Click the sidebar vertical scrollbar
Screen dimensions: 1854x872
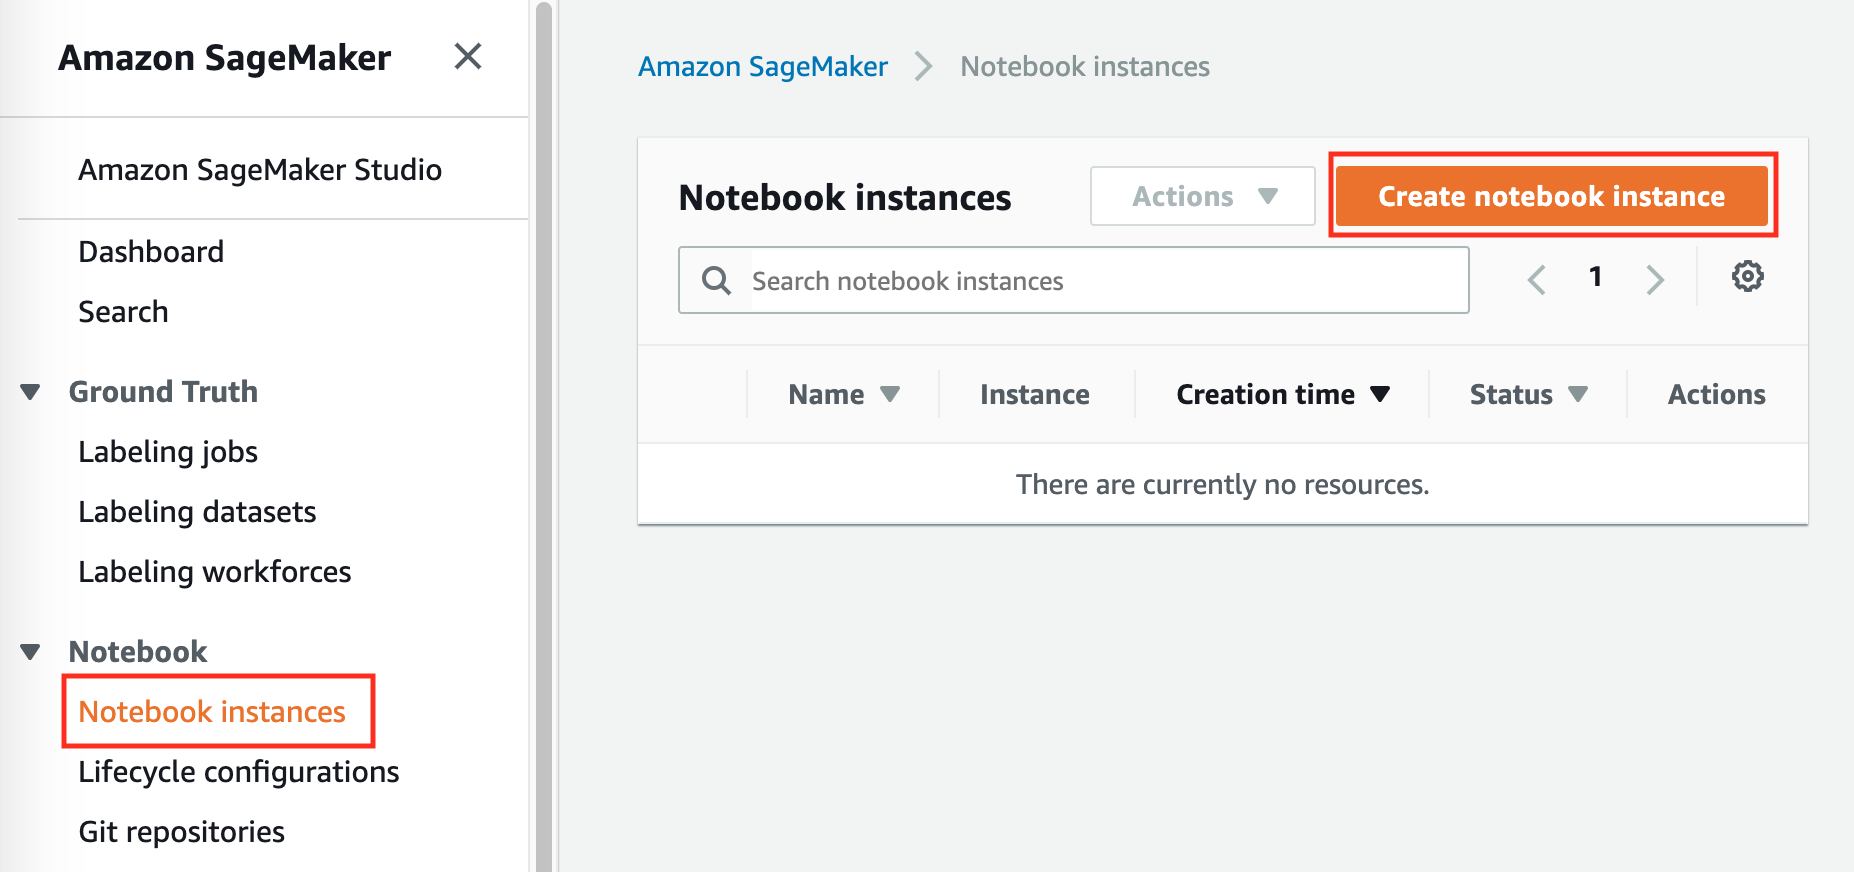tap(543, 436)
